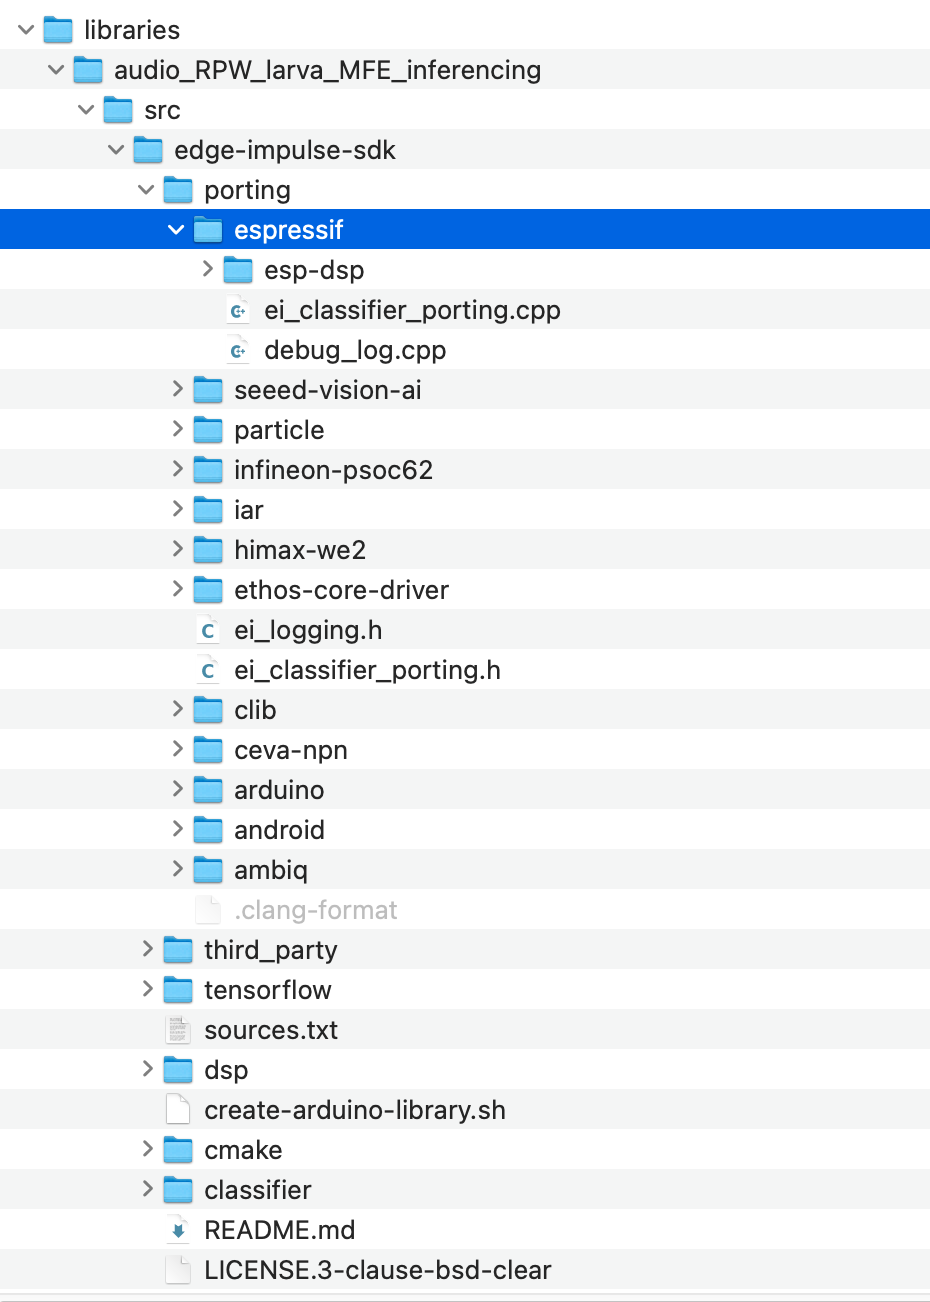
Task: Select the ei_classifier_porting.h file name
Action: point(367,670)
